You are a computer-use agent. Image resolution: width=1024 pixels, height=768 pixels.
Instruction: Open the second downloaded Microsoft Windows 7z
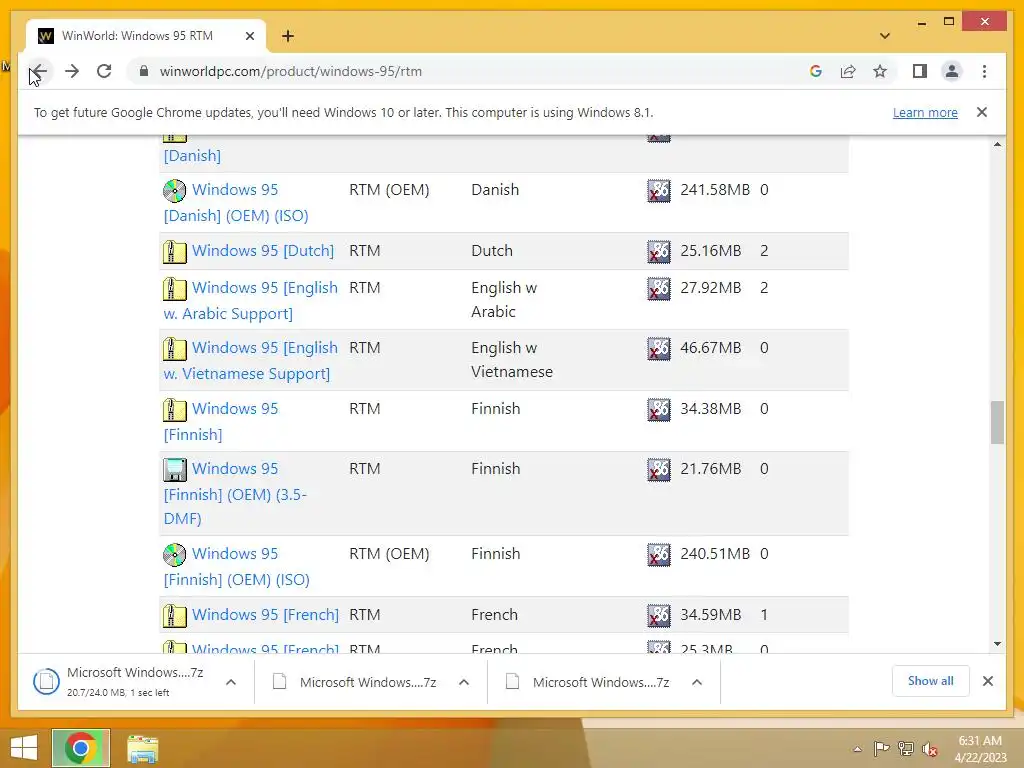355,682
